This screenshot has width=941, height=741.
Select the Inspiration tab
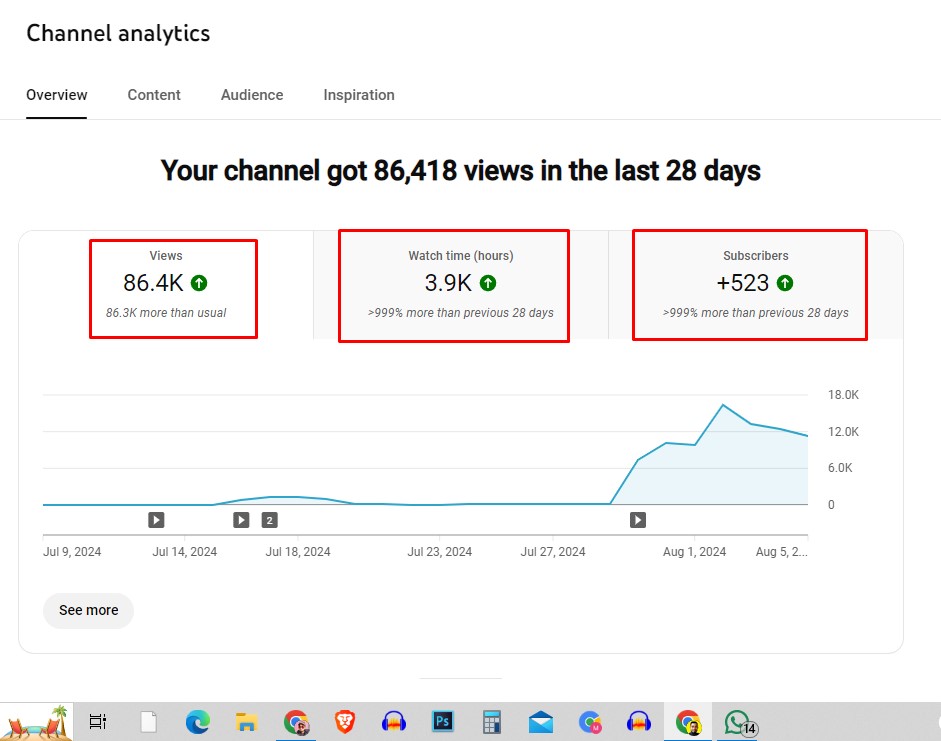tap(359, 95)
